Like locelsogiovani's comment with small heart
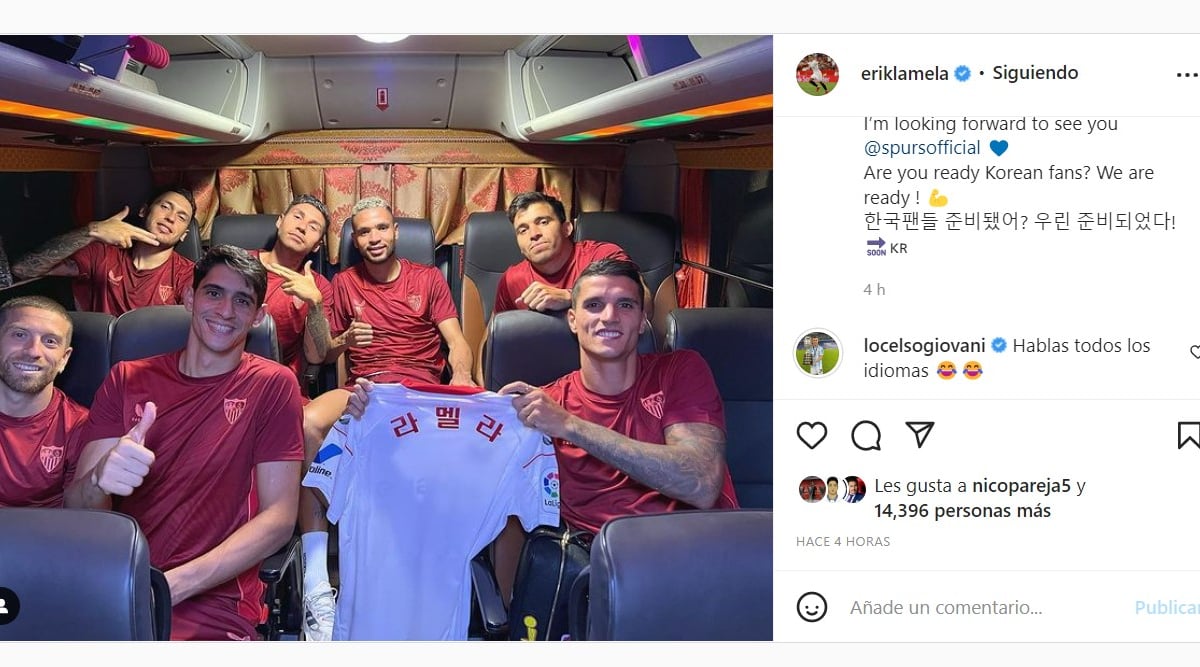 (1195, 352)
